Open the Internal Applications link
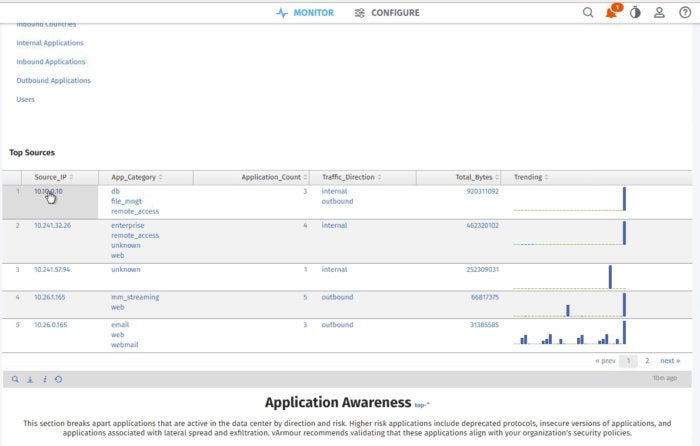Screen dimensions: 700x446 (50, 43)
